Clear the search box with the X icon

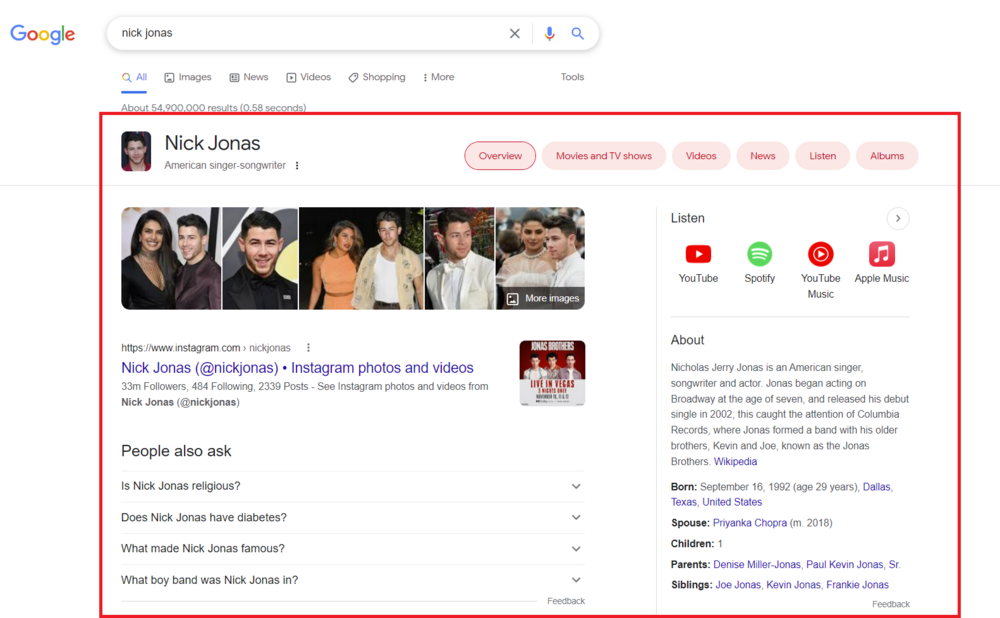pyautogui.click(x=515, y=33)
